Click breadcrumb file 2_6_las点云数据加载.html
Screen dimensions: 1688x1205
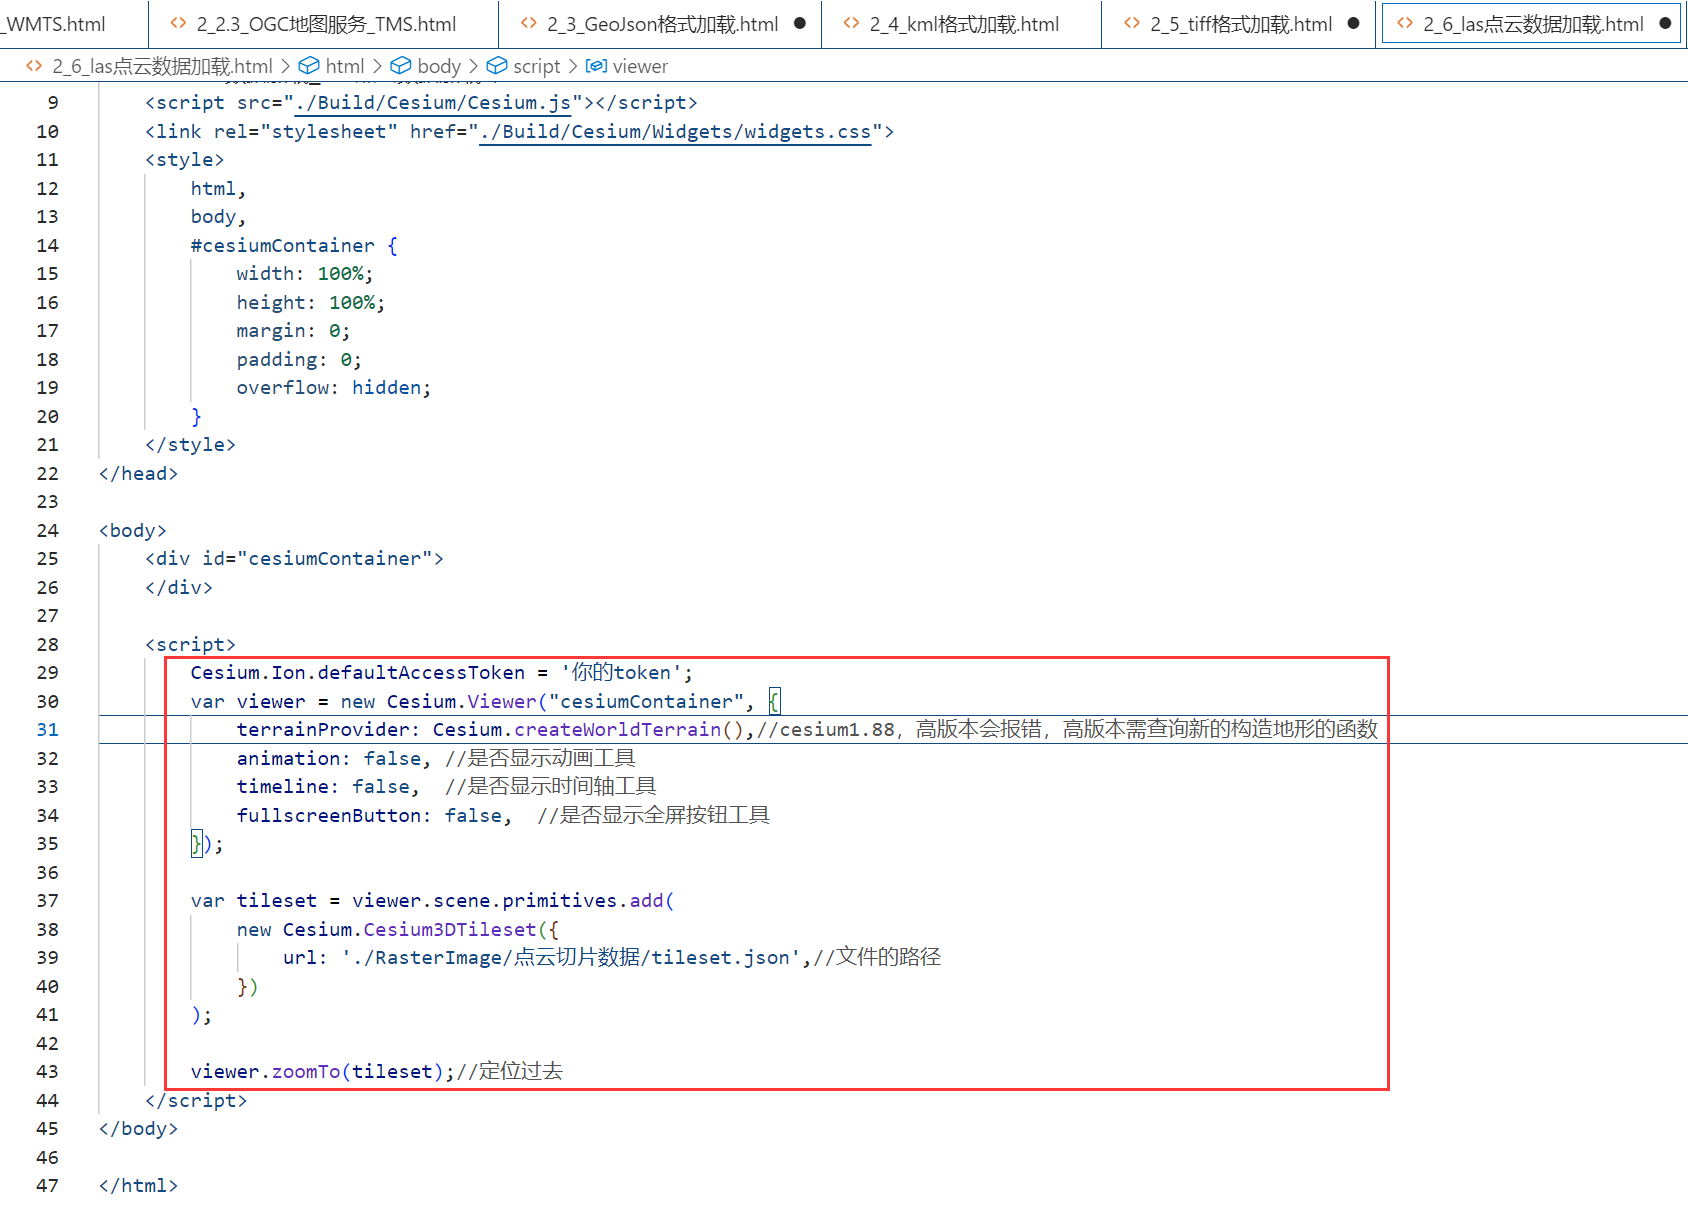tap(162, 66)
